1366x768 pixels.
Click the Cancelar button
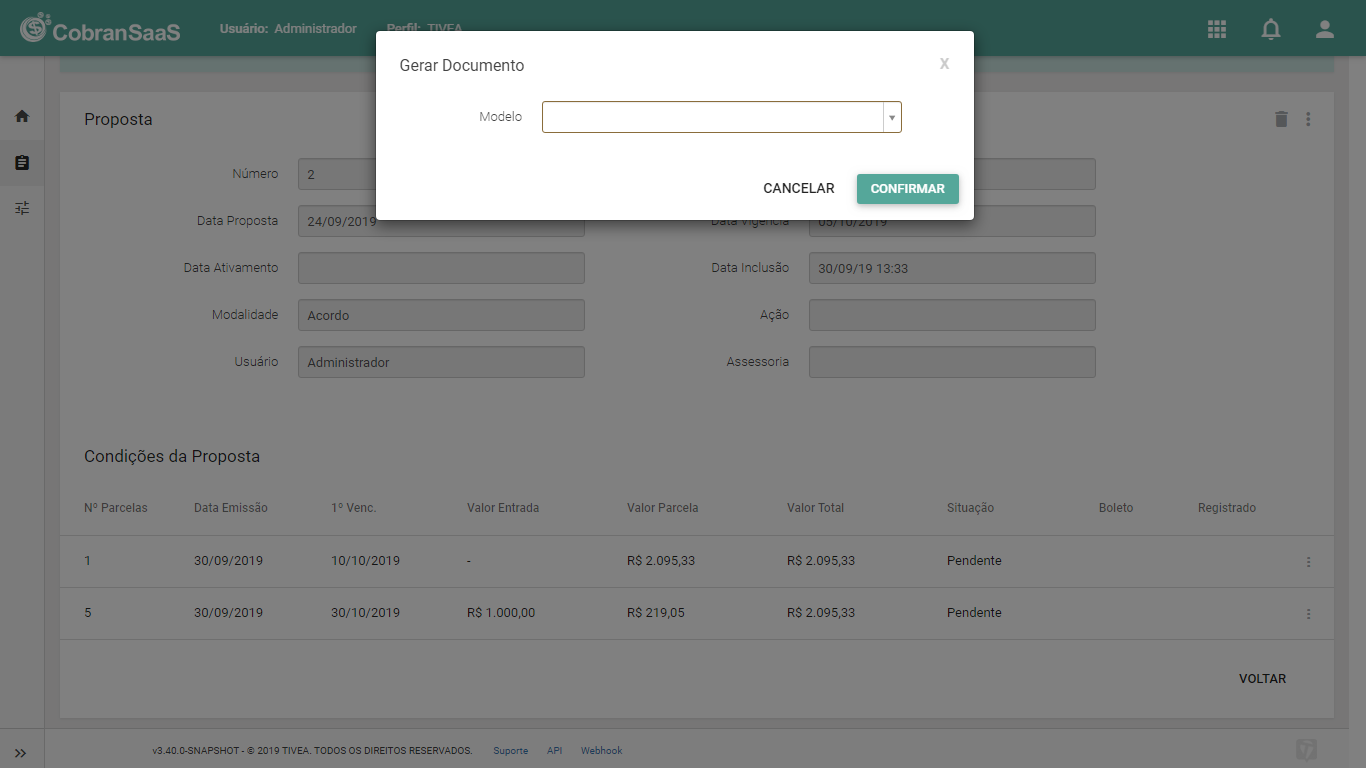(x=798, y=189)
